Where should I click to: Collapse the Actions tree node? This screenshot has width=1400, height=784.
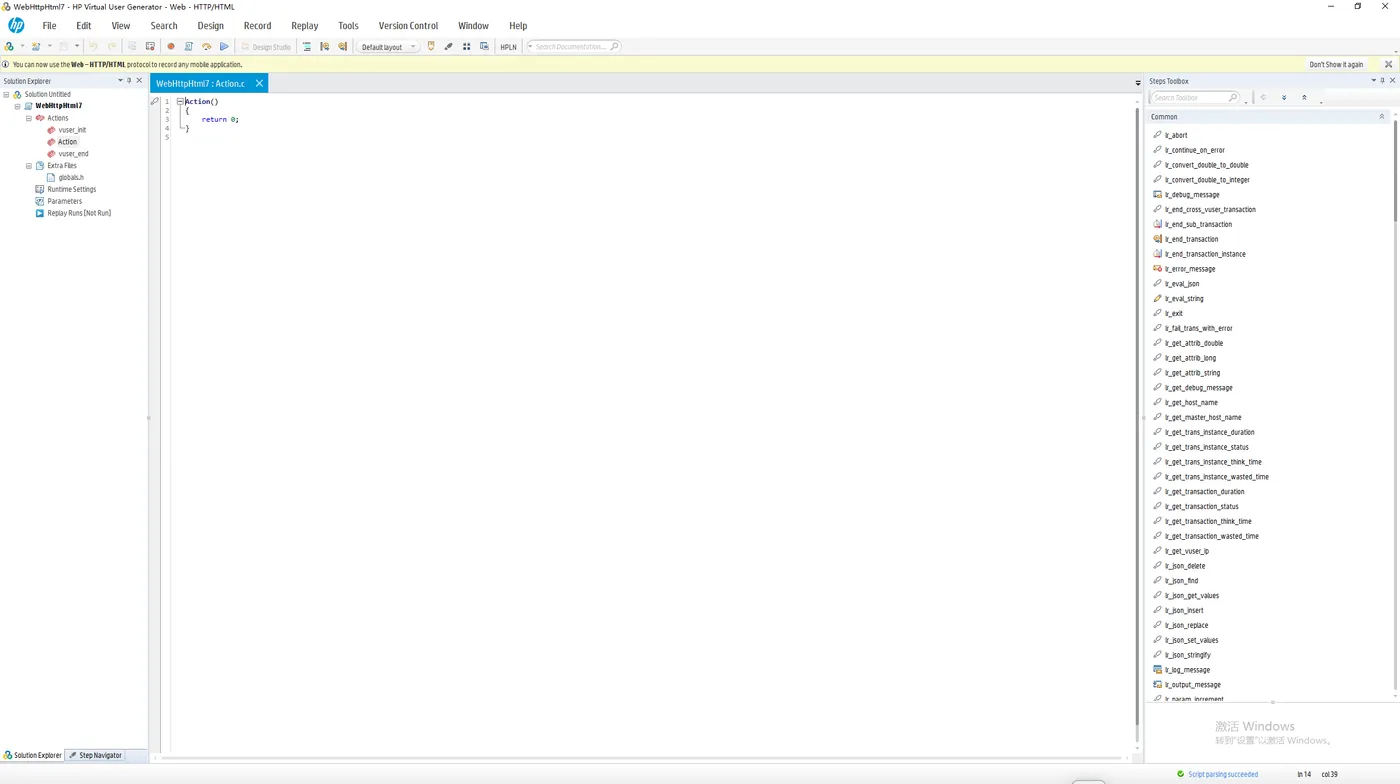pyautogui.click(x=29, y=118)
